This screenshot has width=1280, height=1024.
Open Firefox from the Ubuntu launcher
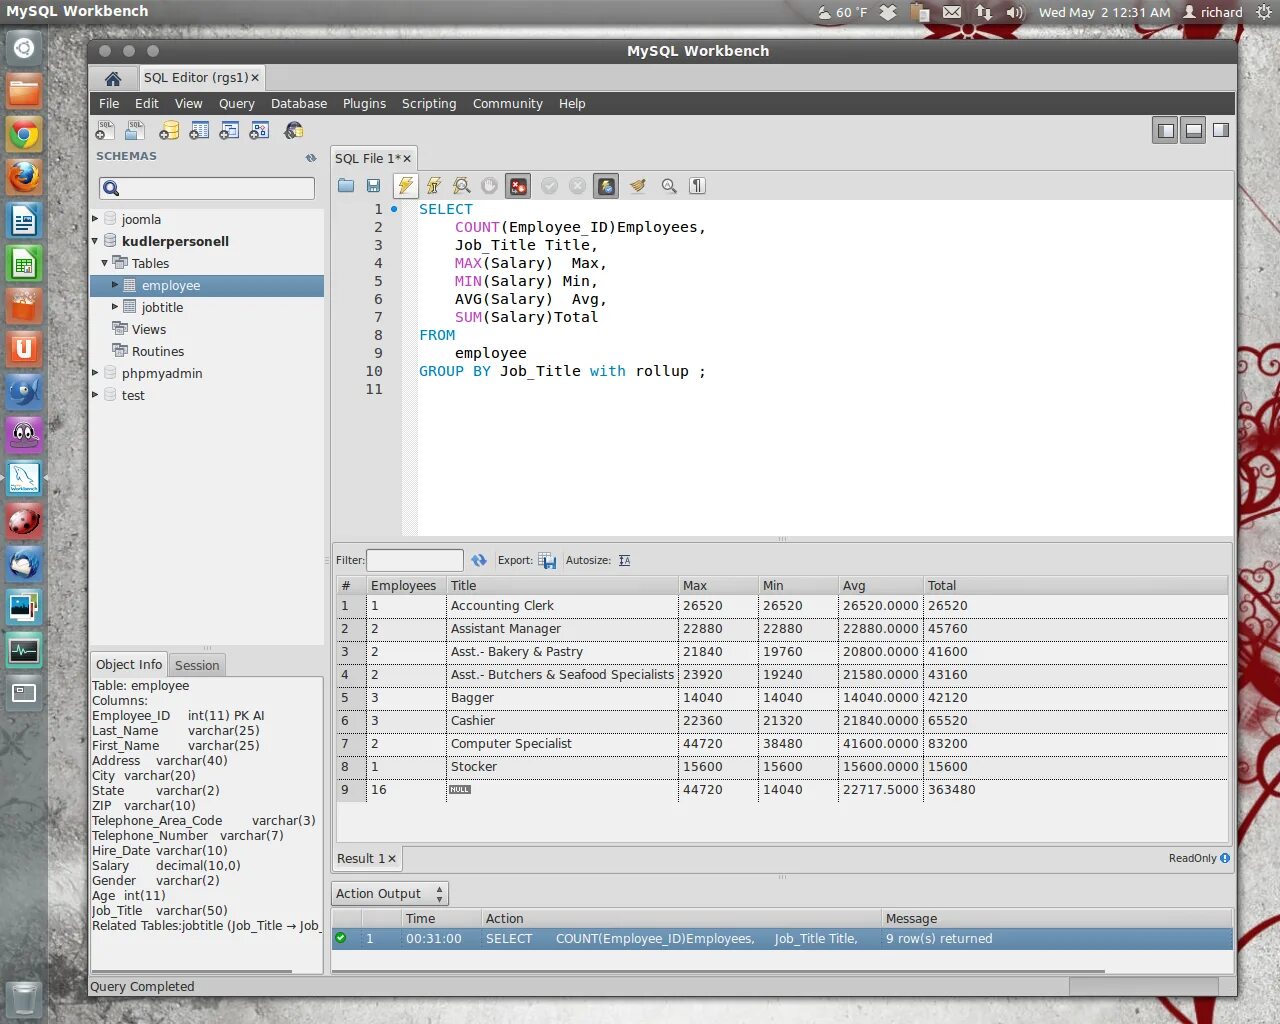click(x=24, y=177)
